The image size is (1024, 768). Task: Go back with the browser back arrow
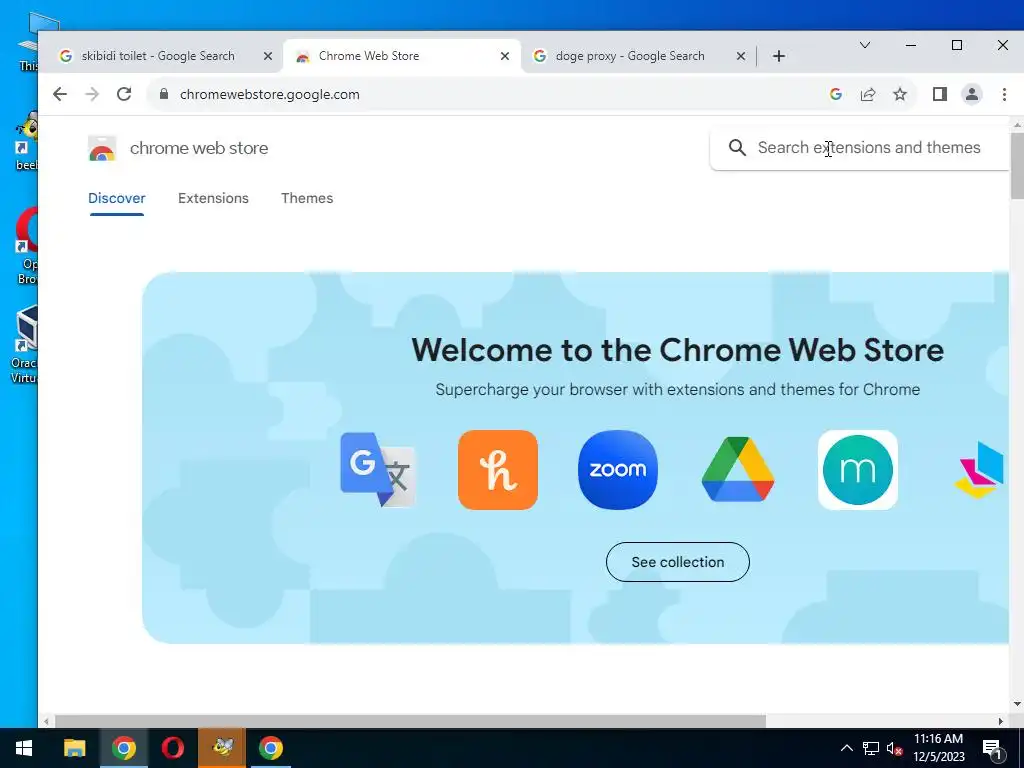[59, 94]
